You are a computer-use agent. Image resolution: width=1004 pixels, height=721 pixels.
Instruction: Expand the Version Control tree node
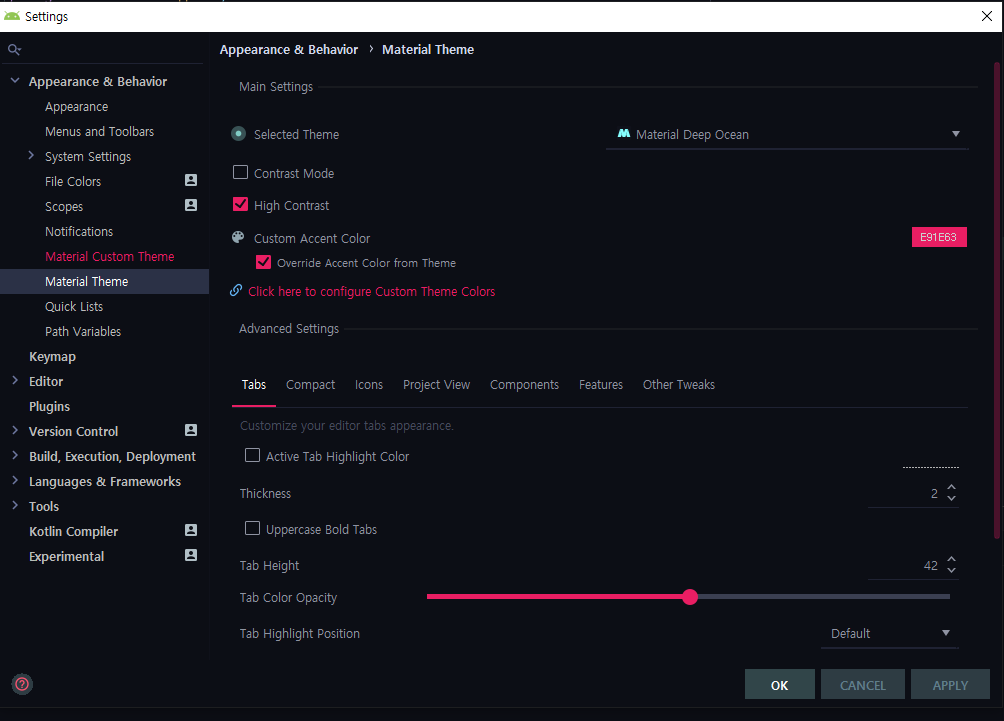(15, 430)
